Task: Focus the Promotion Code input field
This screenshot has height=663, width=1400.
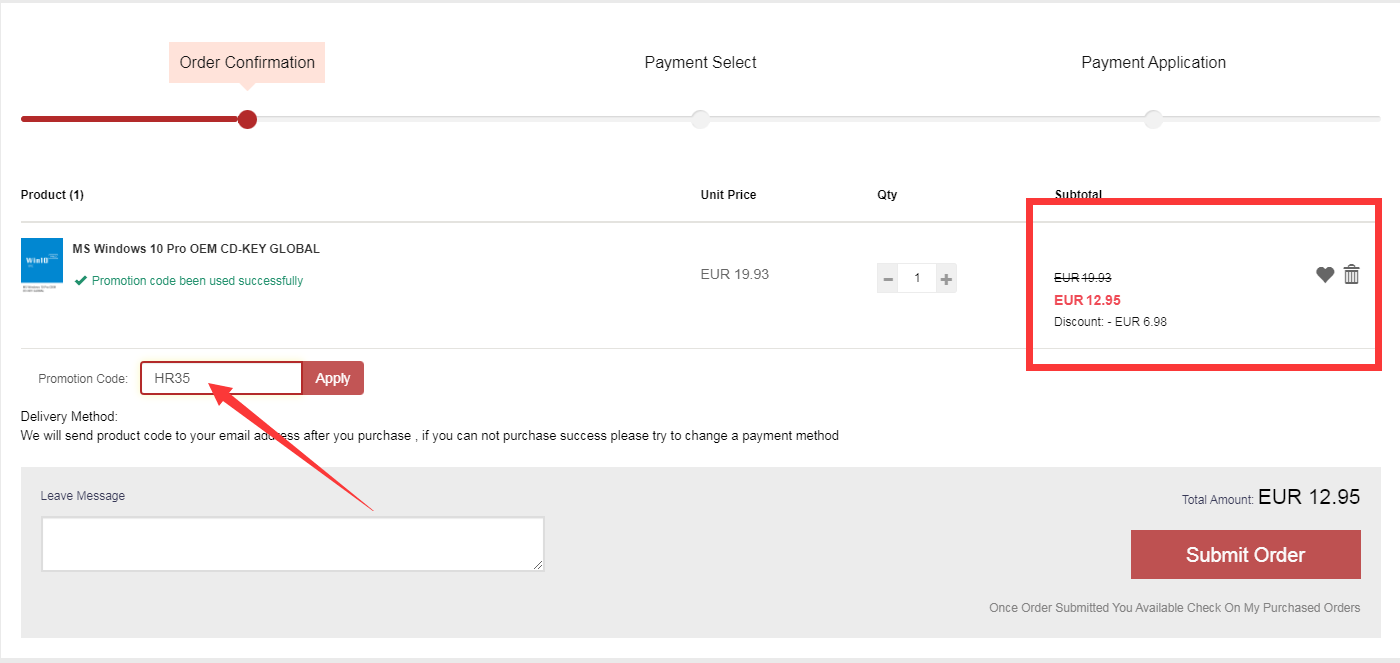Action: pyautogui.click(x=221, y=378)
